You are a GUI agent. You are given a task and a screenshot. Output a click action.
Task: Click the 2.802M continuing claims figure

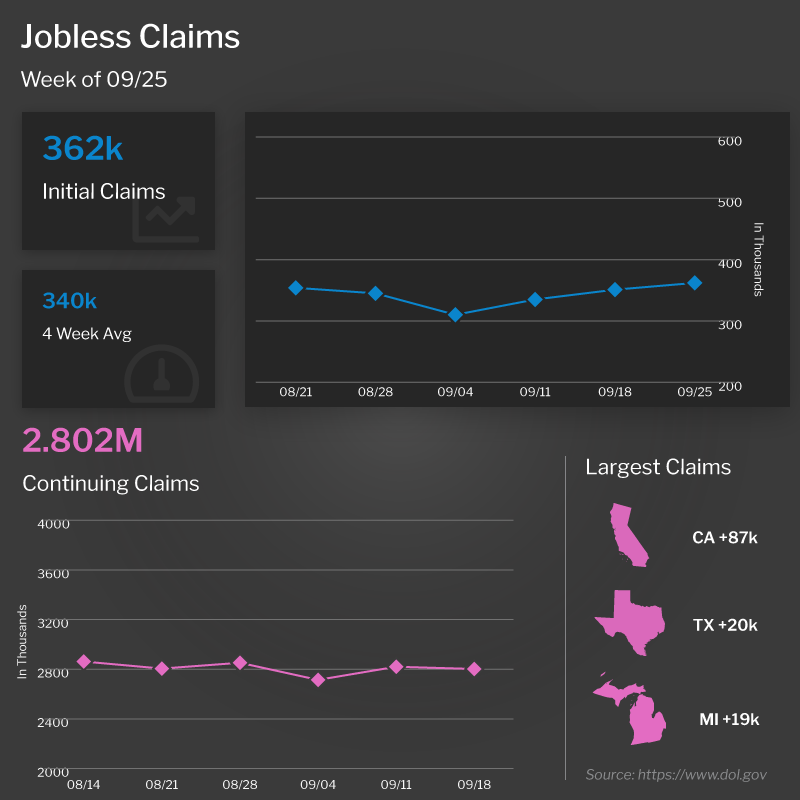point(83,440)
